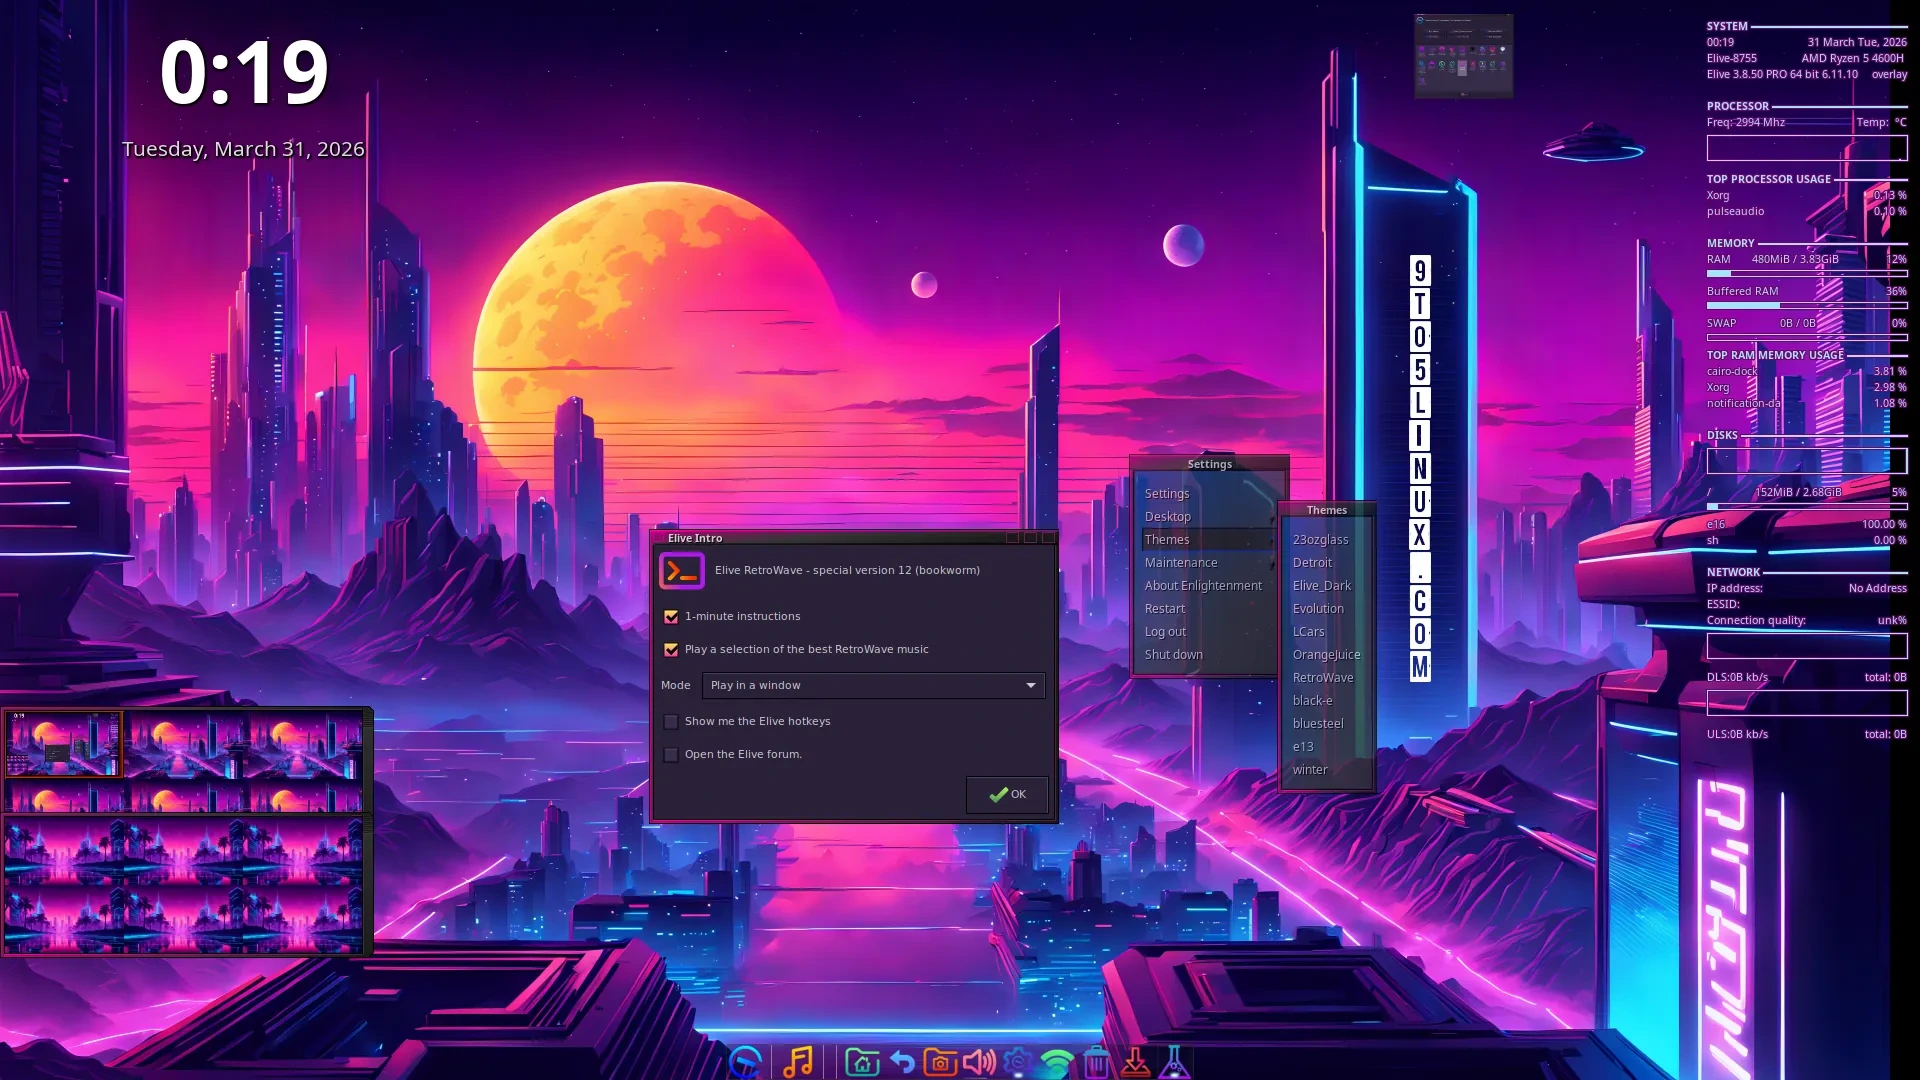
Task: Choose the Elive_Dark theme
Action: click(1321, 586)
